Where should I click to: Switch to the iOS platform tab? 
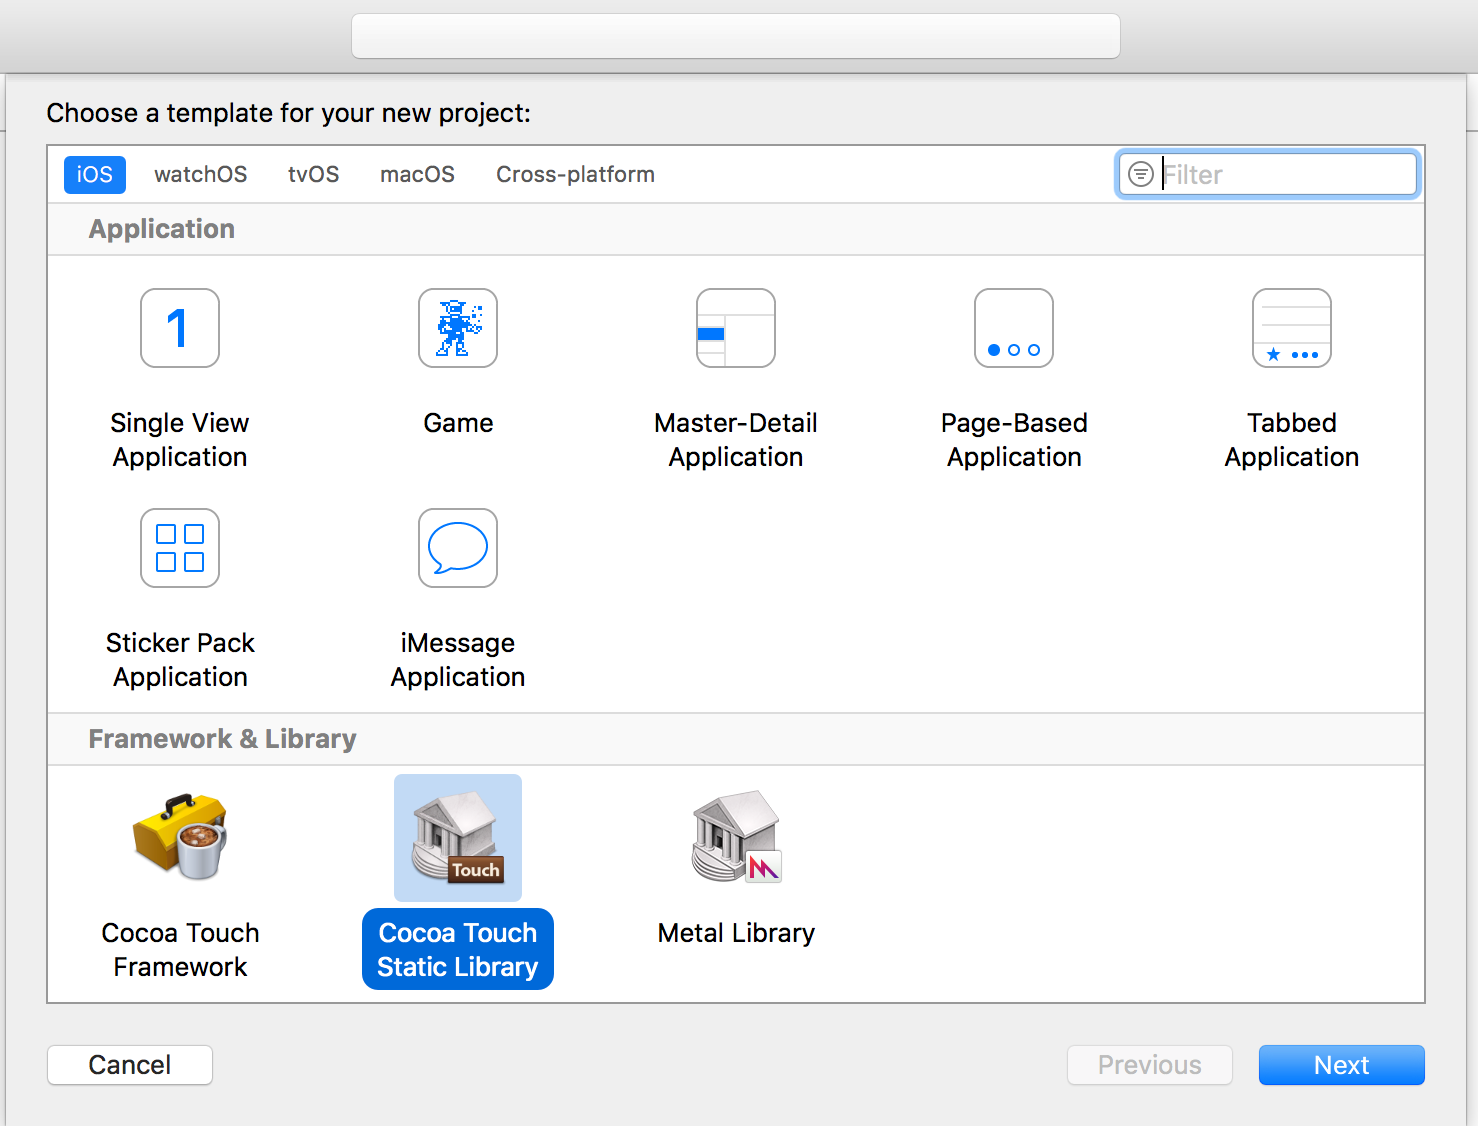tap(95, 174)
